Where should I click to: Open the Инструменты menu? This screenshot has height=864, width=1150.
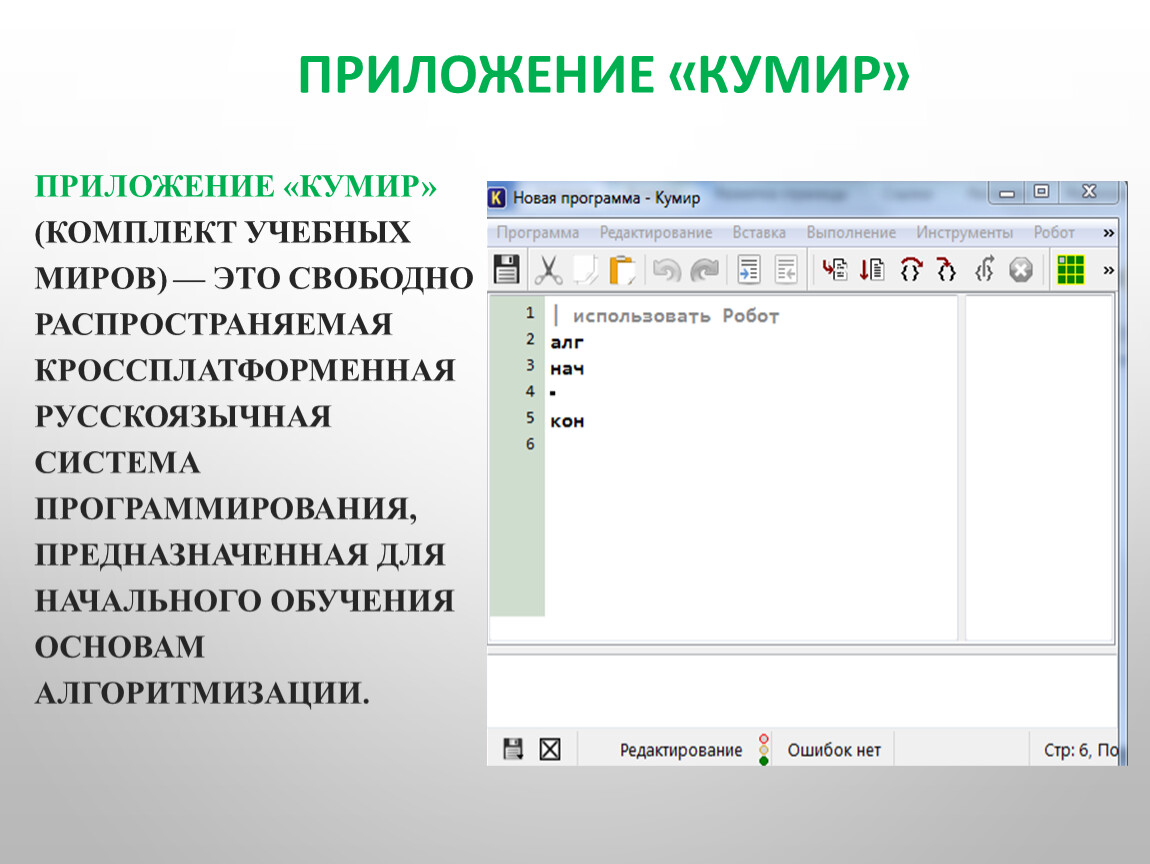[x=964, y=233]
